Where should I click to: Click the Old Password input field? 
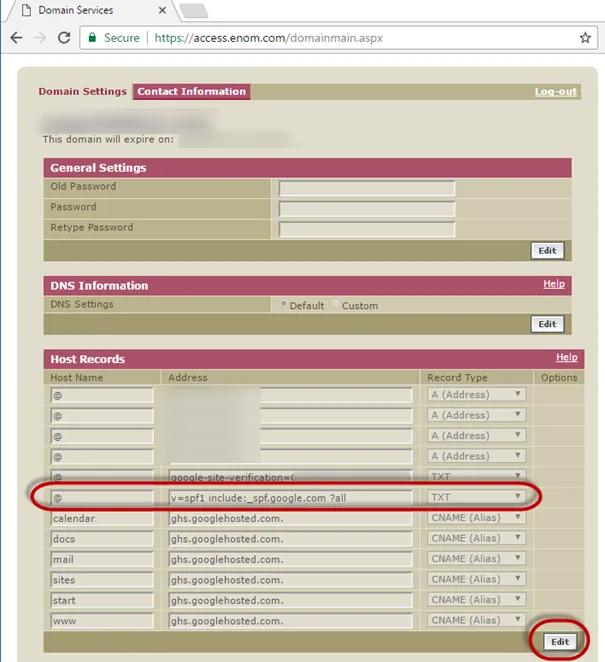click(x=366, y=188)
